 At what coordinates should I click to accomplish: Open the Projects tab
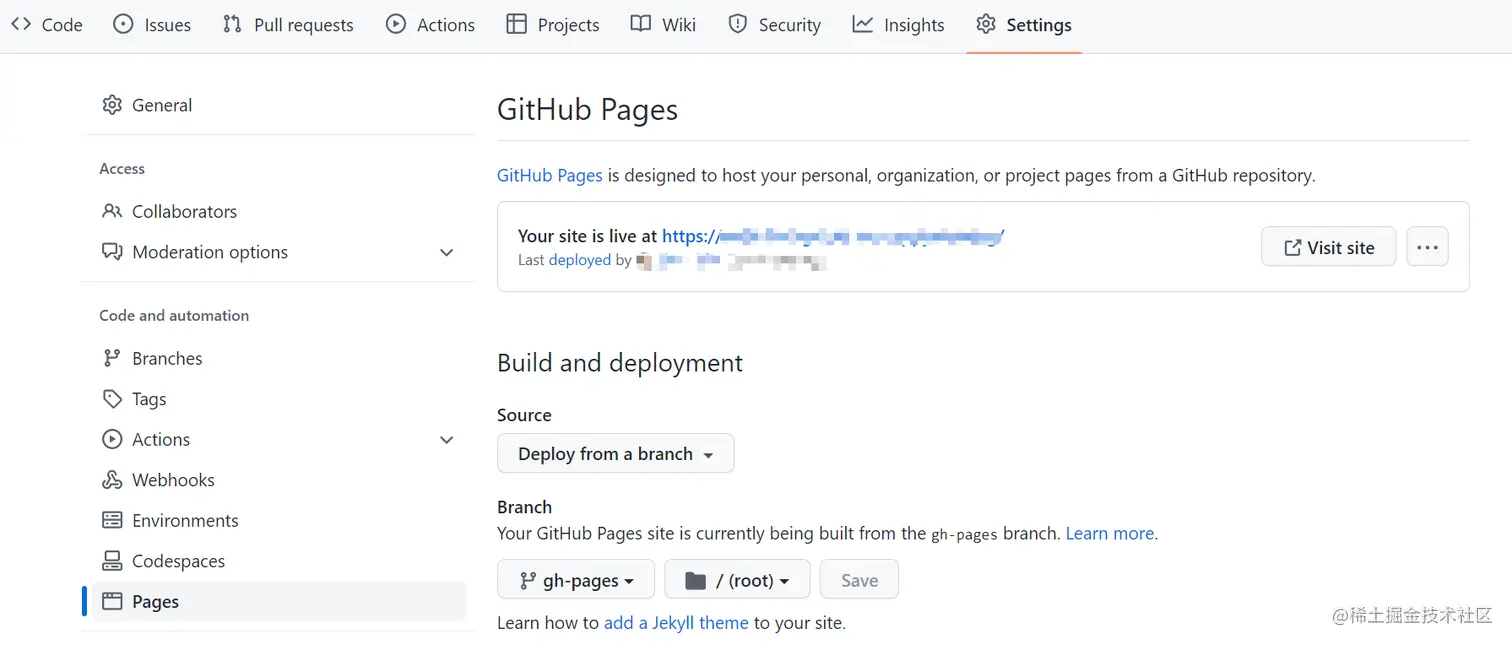[553, 25]
